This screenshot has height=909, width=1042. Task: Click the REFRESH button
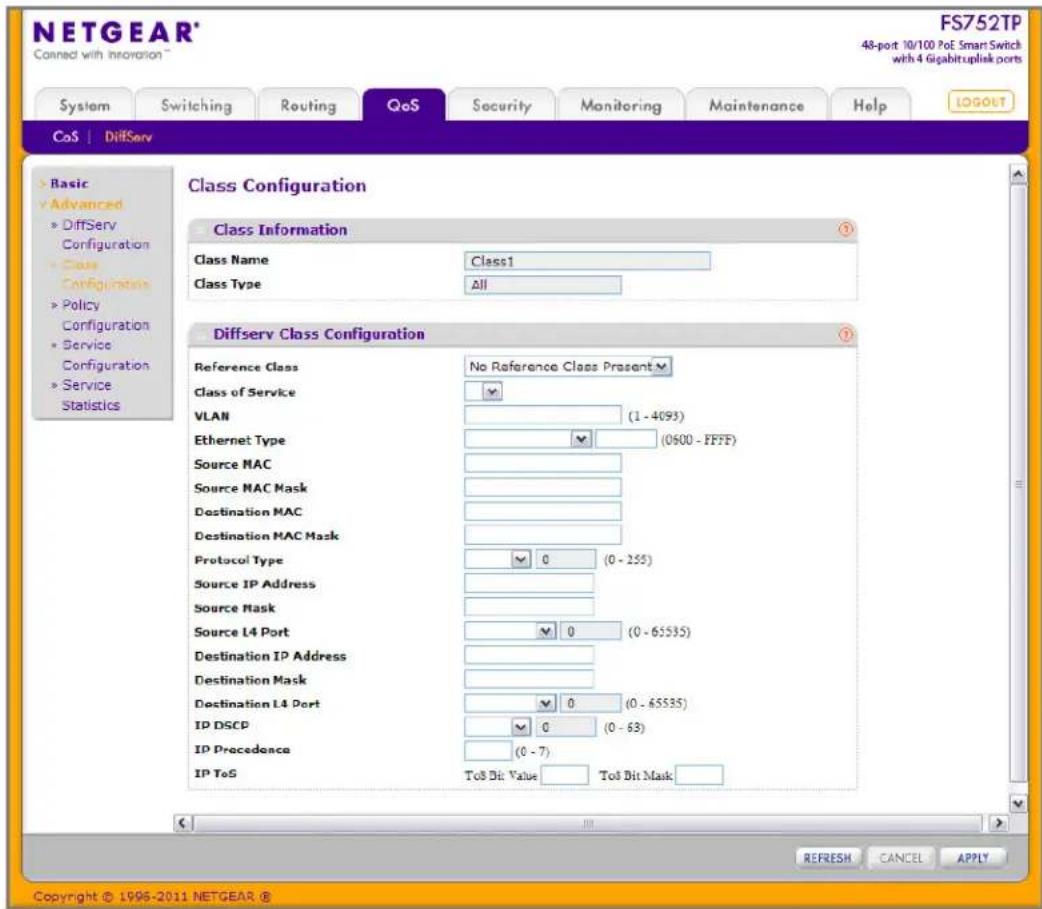tap(827, 858)
